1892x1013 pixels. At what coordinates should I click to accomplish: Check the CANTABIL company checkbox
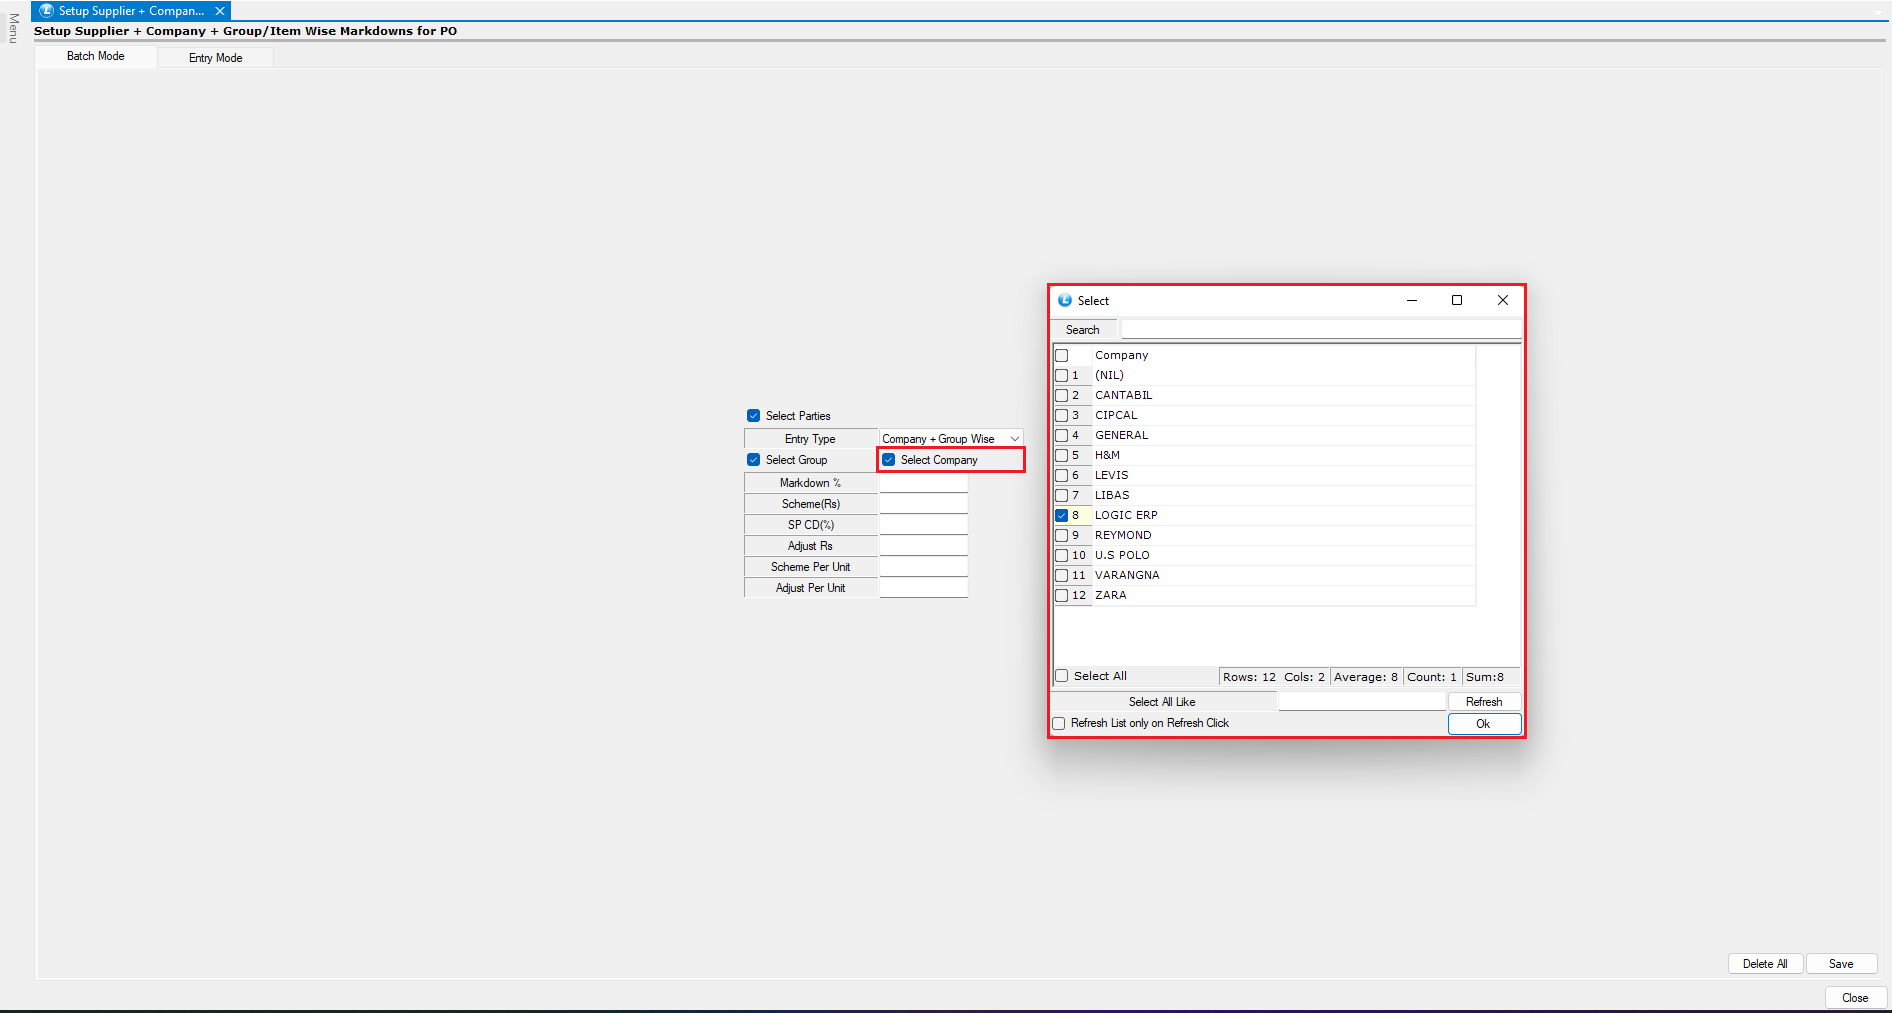tap(1062, 396)
